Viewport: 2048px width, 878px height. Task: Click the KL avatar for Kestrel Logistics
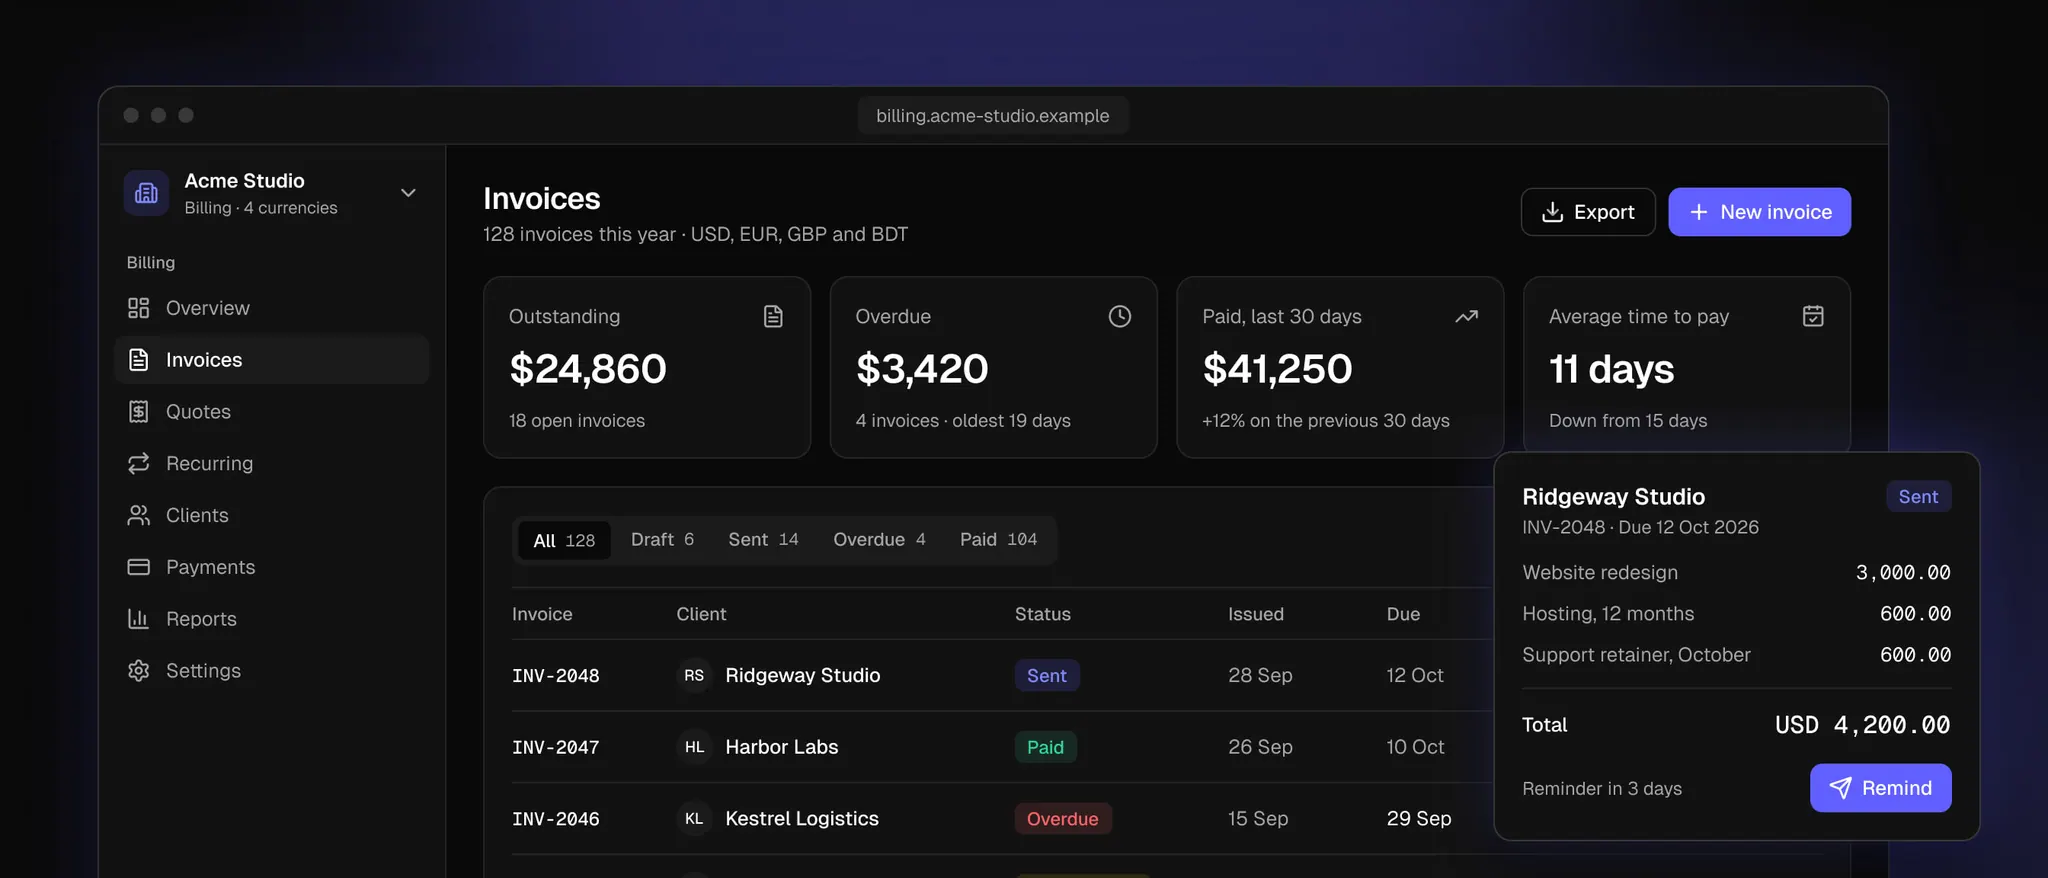coord(694,818)
